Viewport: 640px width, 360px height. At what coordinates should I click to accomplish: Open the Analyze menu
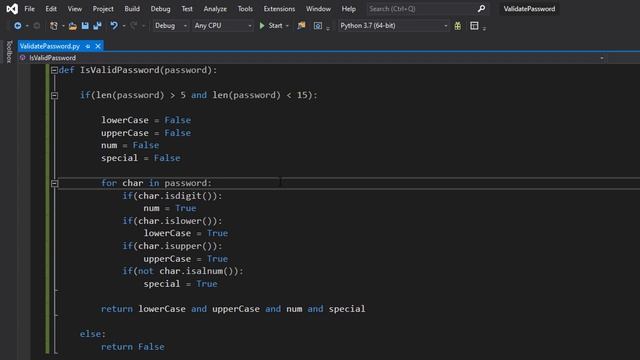[x=215, y=9]
